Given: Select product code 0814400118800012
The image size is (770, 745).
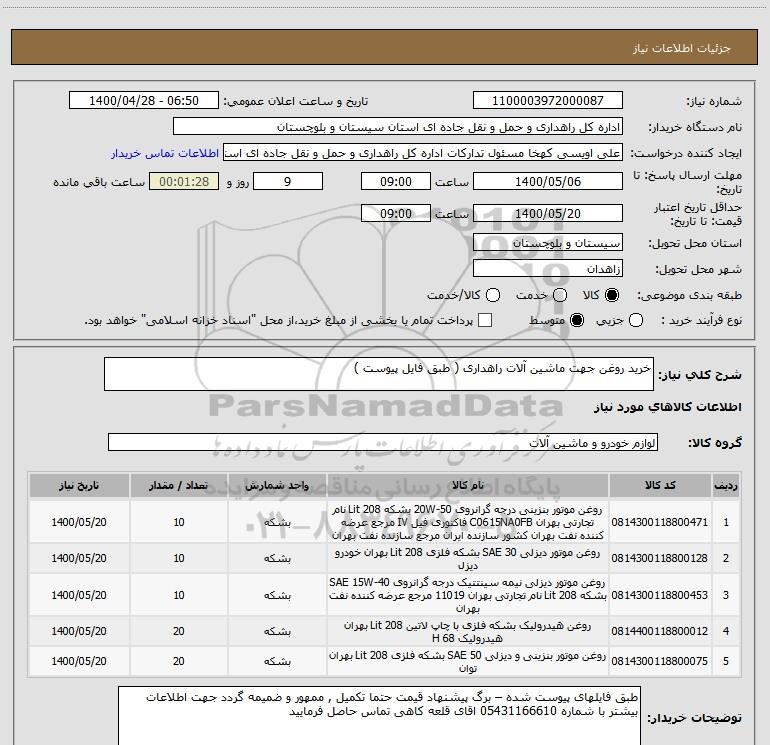Looking at the screenshot, I should [x=660, y=631].
